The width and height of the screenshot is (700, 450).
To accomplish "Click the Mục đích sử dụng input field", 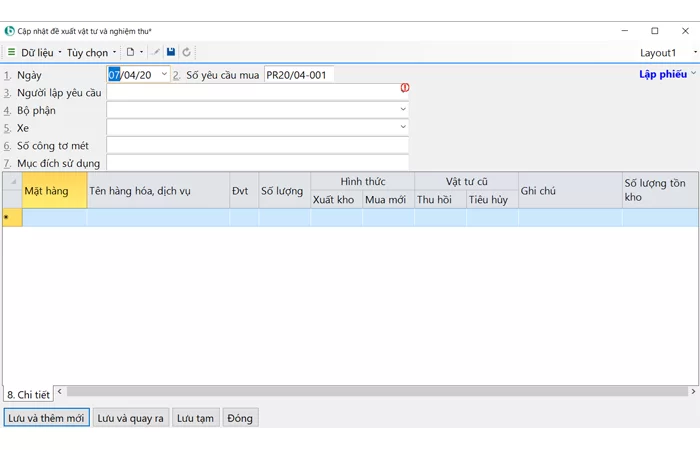I will coord(257,163).
